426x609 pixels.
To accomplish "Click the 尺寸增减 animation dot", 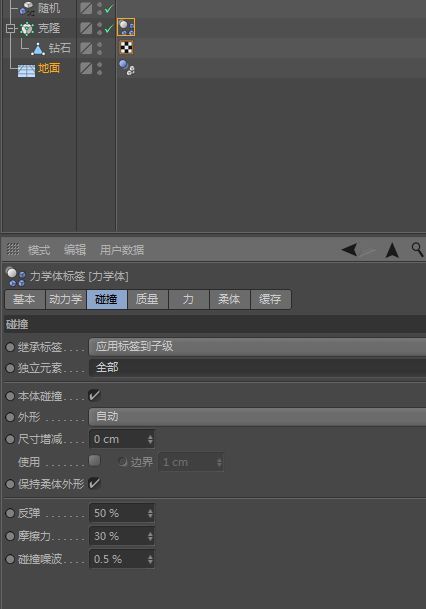I will tap(10, 439).
